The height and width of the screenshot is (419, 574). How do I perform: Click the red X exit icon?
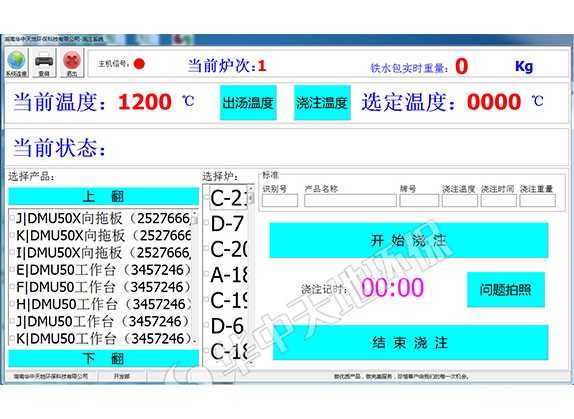pyautogui.click(x=72, y=63)
